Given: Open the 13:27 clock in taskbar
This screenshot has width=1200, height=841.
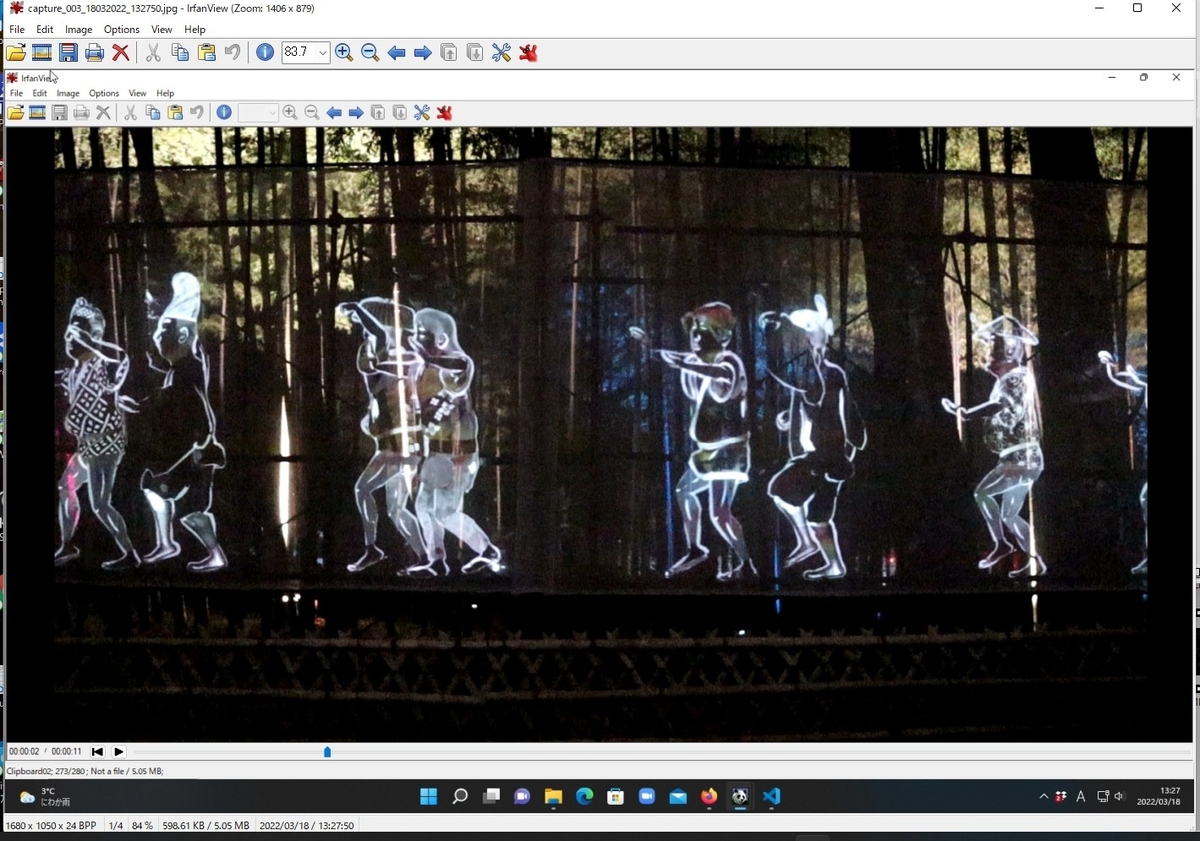Looking at the screenshot, I should (1157, 796).
